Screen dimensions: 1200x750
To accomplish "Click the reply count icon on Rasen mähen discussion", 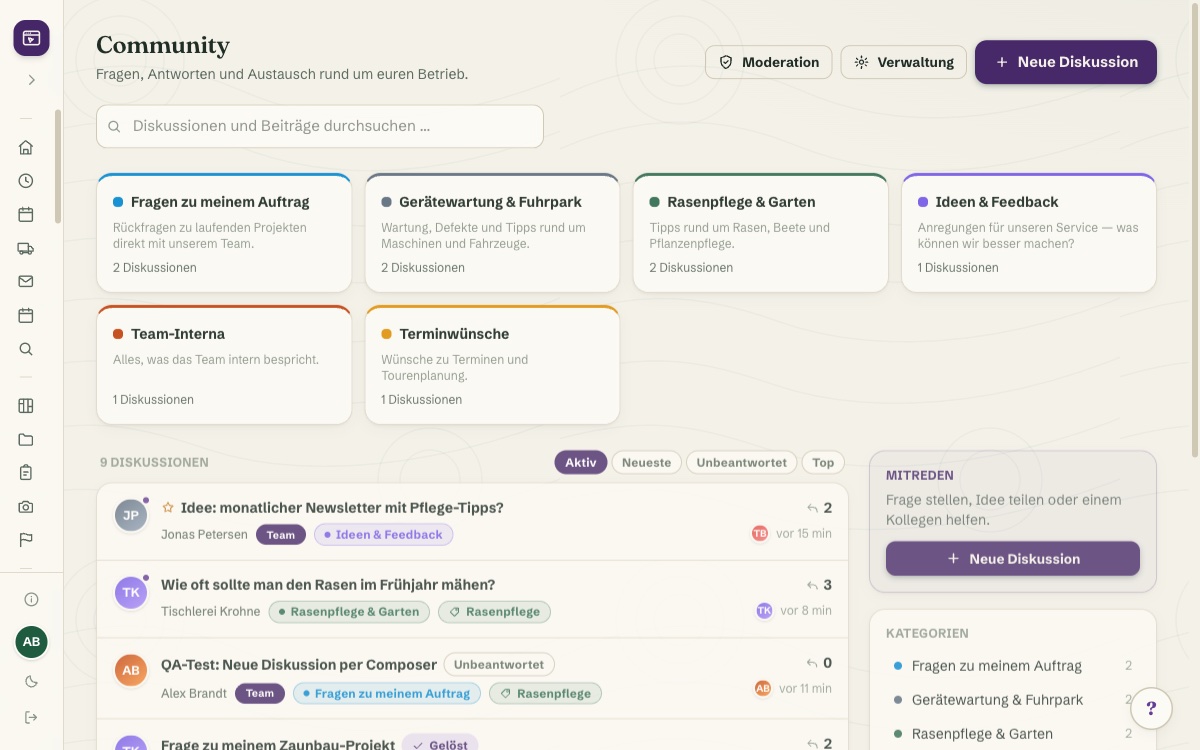I will (813, 585).
